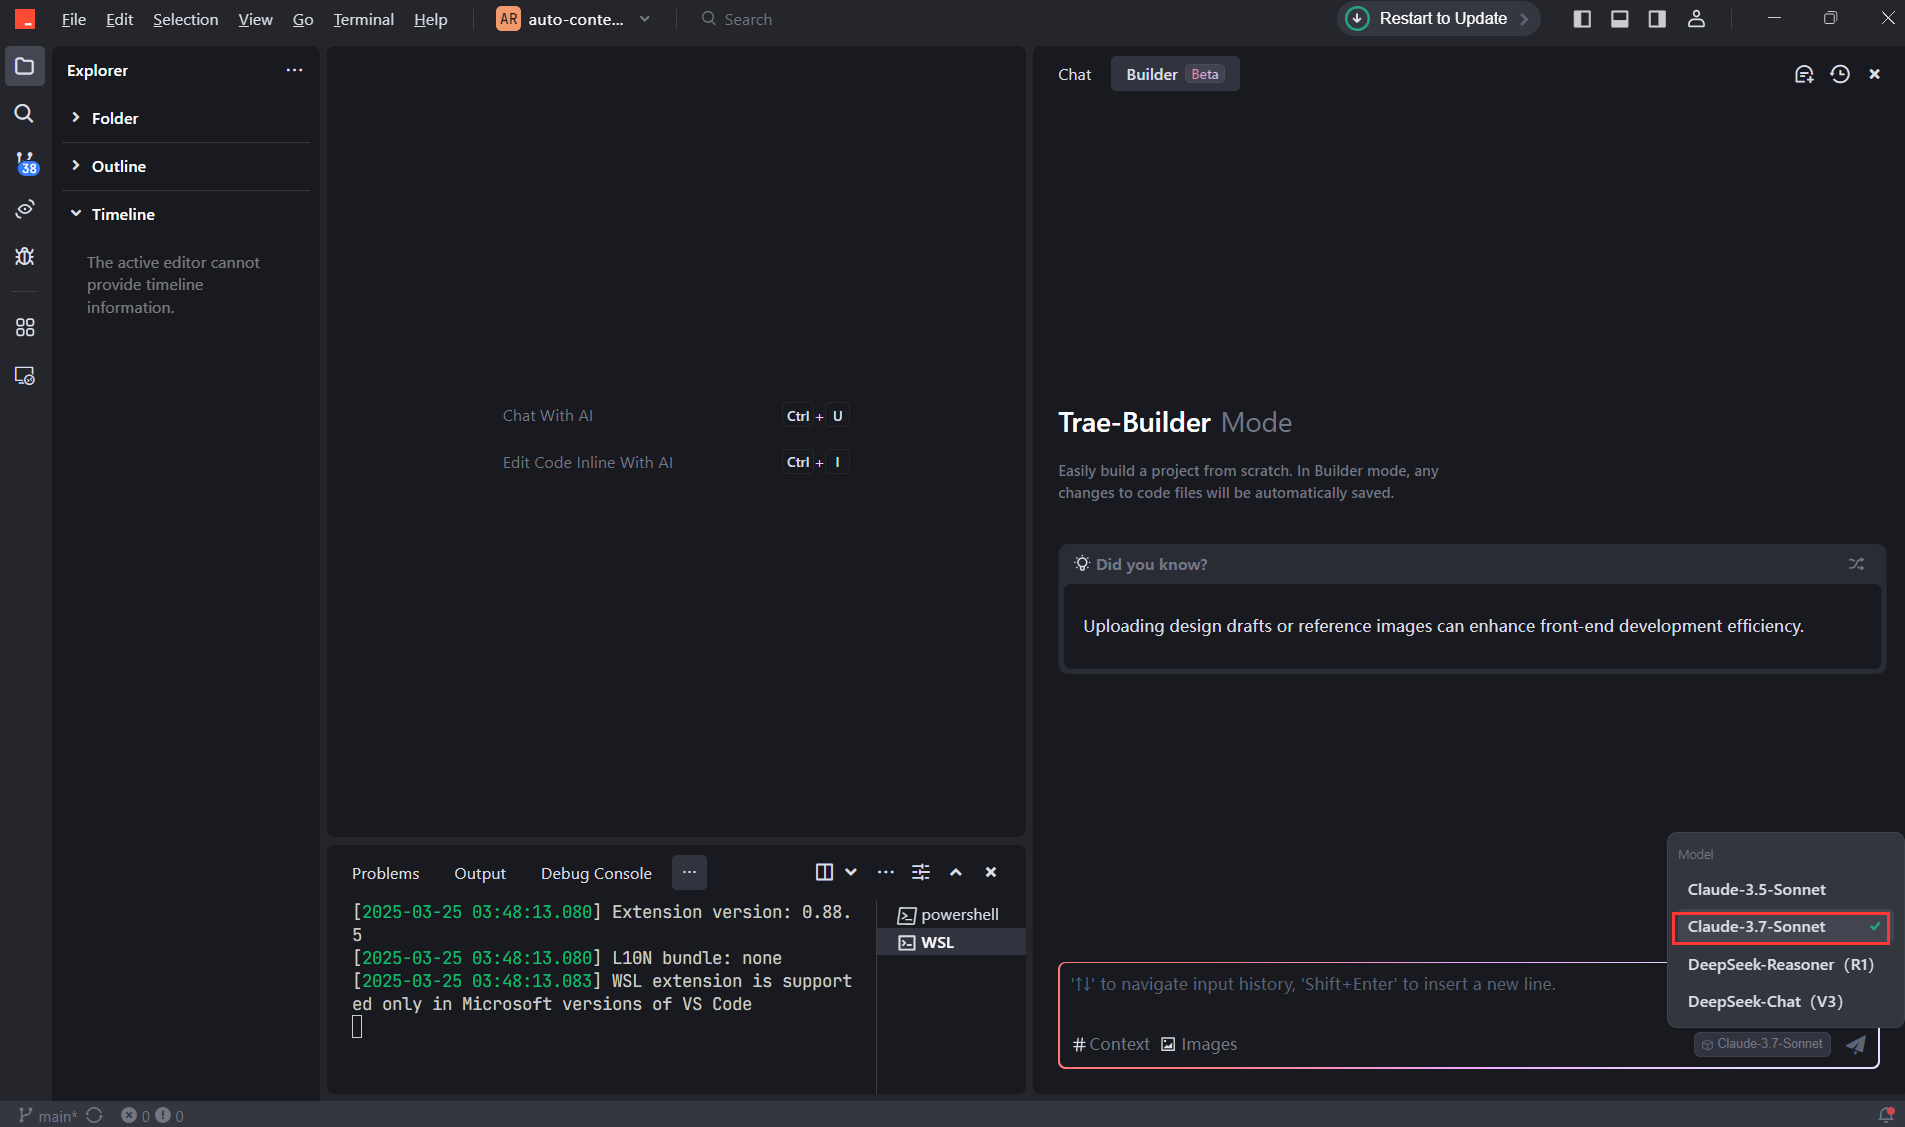Click errors and warnings count in status bar
This screenshot has width=1905, height=1127.
click(x=152, y=1115)
